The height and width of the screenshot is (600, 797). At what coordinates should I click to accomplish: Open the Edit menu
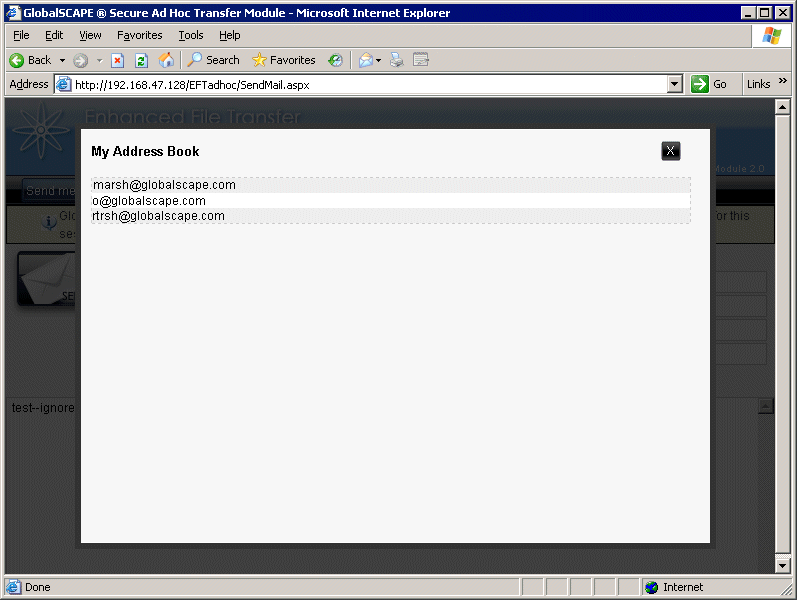54,35
